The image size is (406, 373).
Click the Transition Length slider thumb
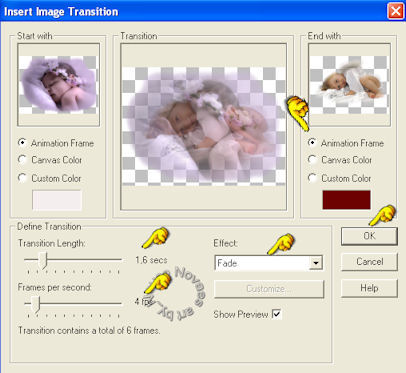pyautogui.click(x=42, y=260)
